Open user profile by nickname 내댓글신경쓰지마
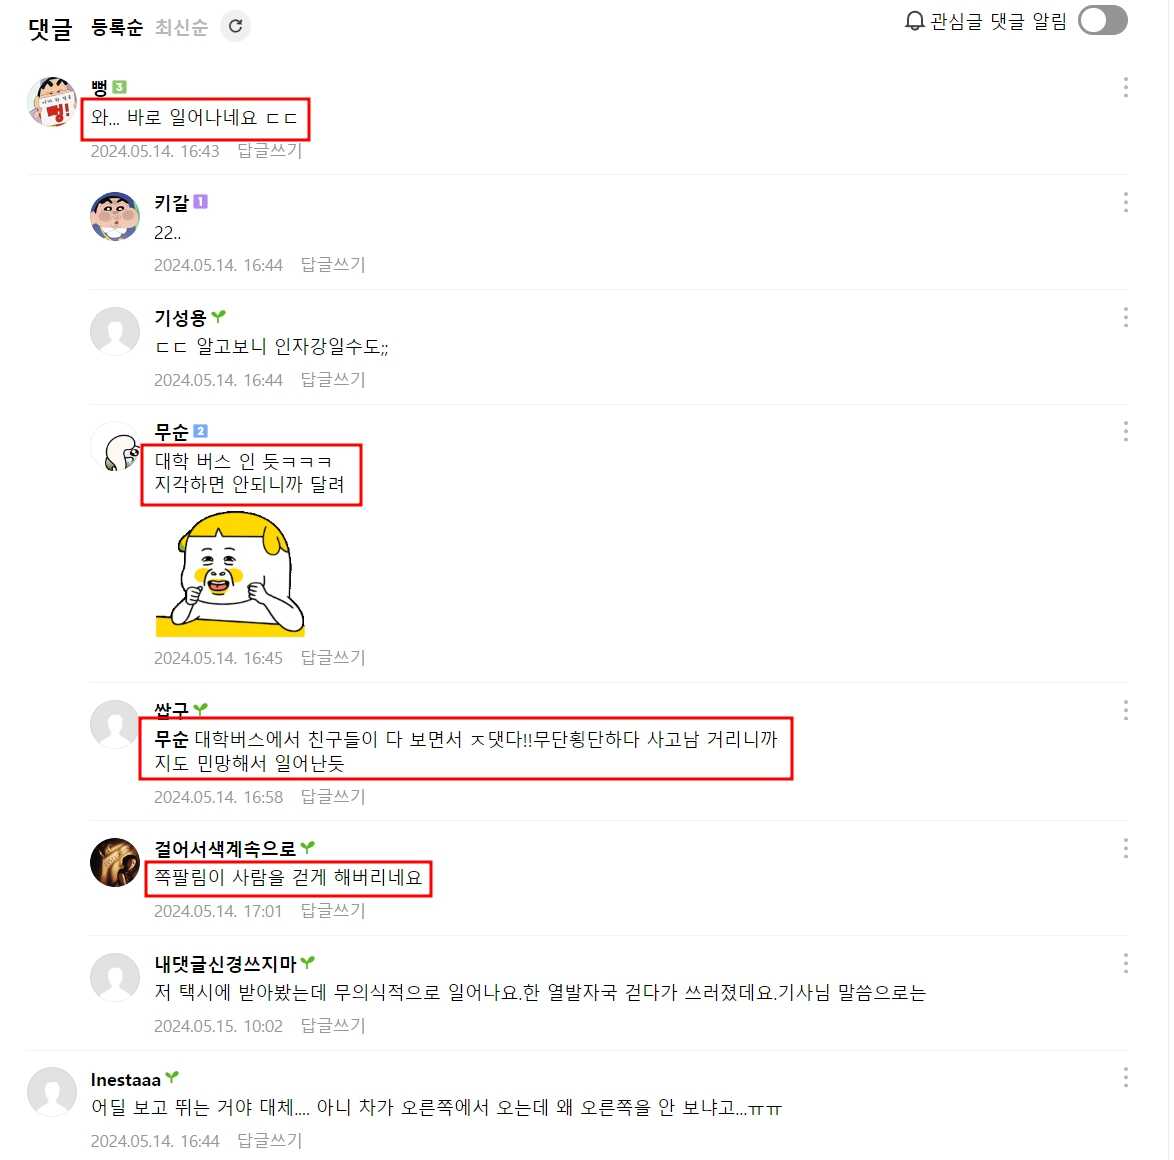This screenshot has width=1174, height=1160. pos(225,963)
